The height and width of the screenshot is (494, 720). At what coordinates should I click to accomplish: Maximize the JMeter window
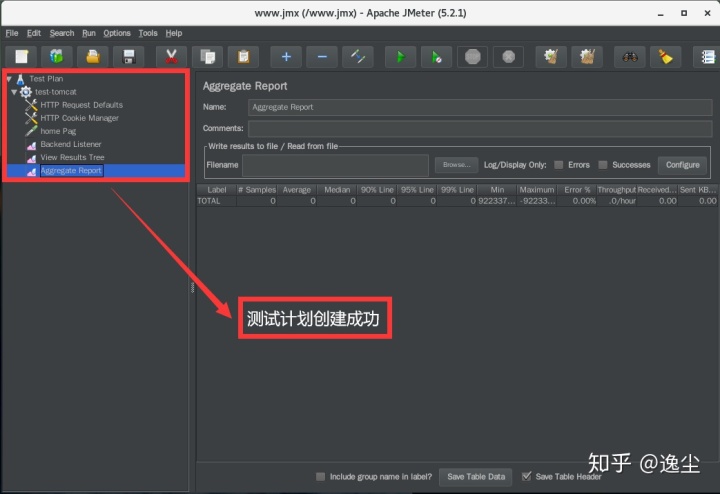(x=684, y=13)
